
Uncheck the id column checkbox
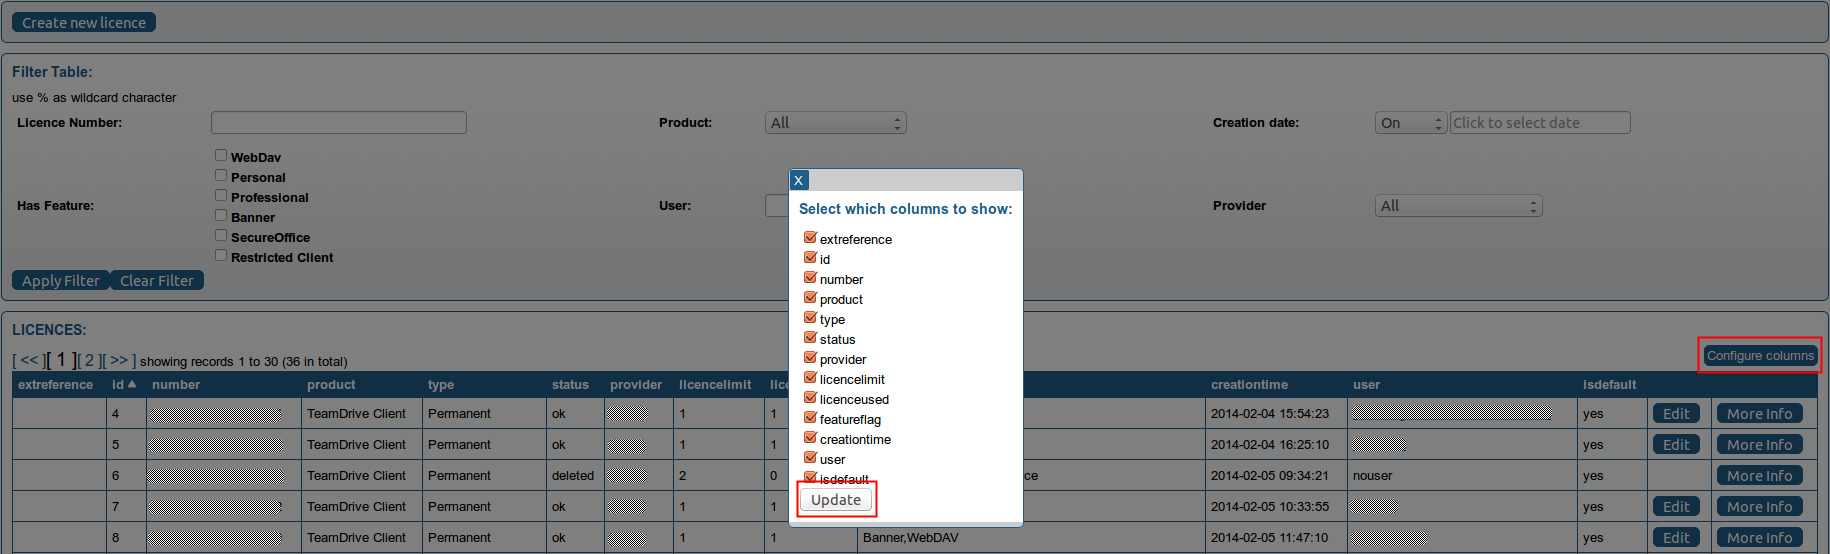[x=810, y=258]
